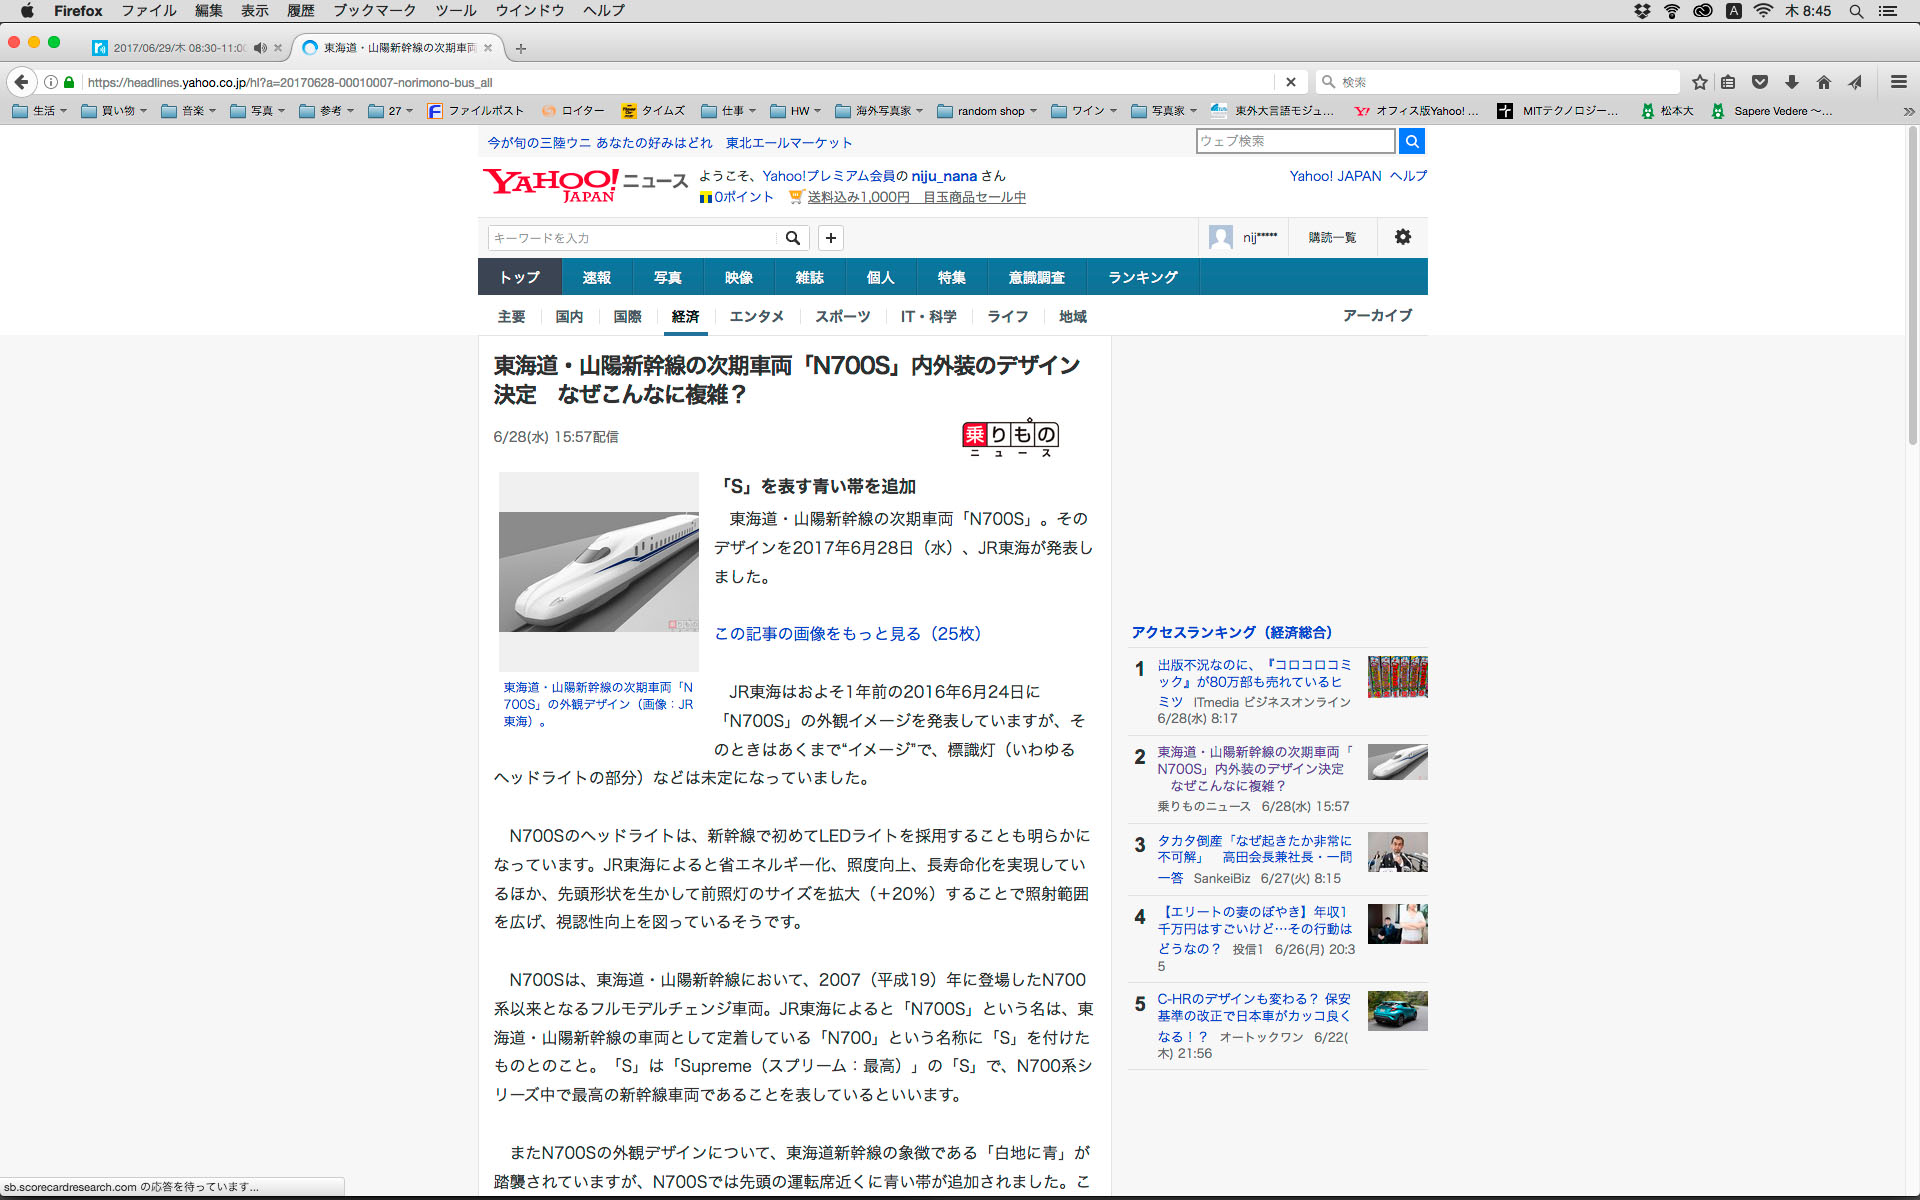
Task: Click the キーワードを入力 search field
Action: pyautogui.click(x=632, y=238)
